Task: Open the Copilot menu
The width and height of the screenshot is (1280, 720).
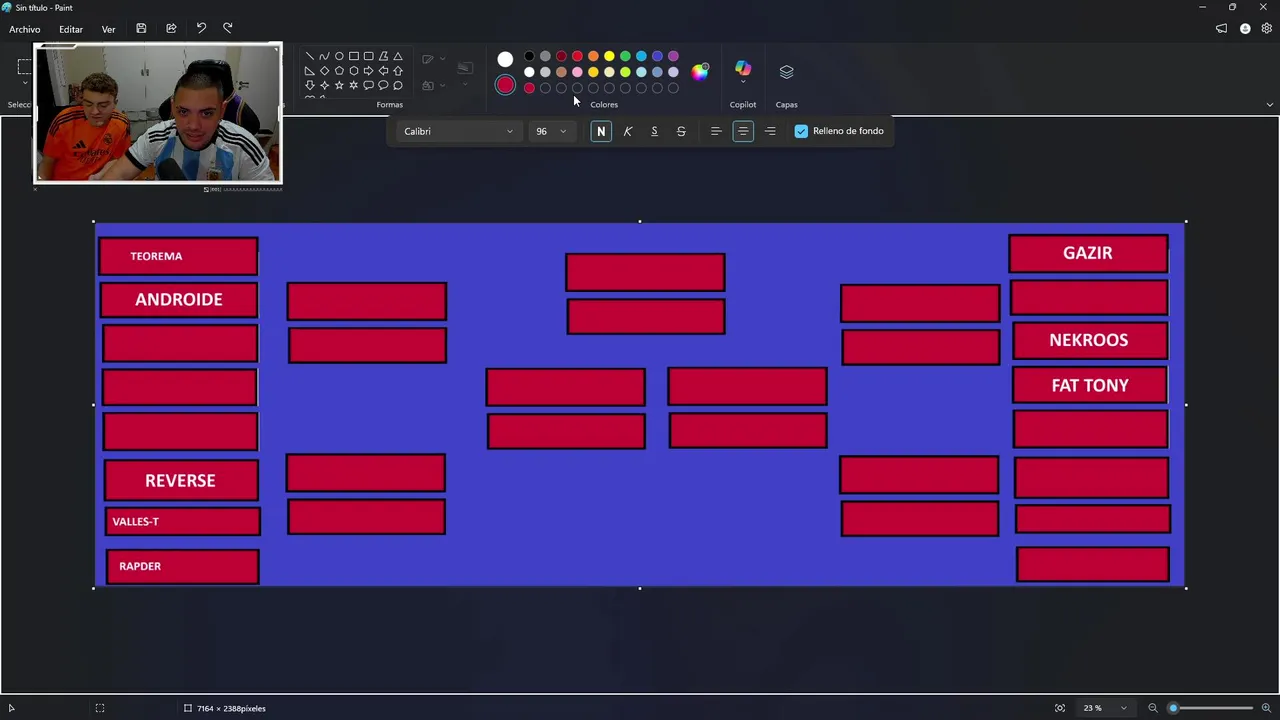Action: point(743,70)
